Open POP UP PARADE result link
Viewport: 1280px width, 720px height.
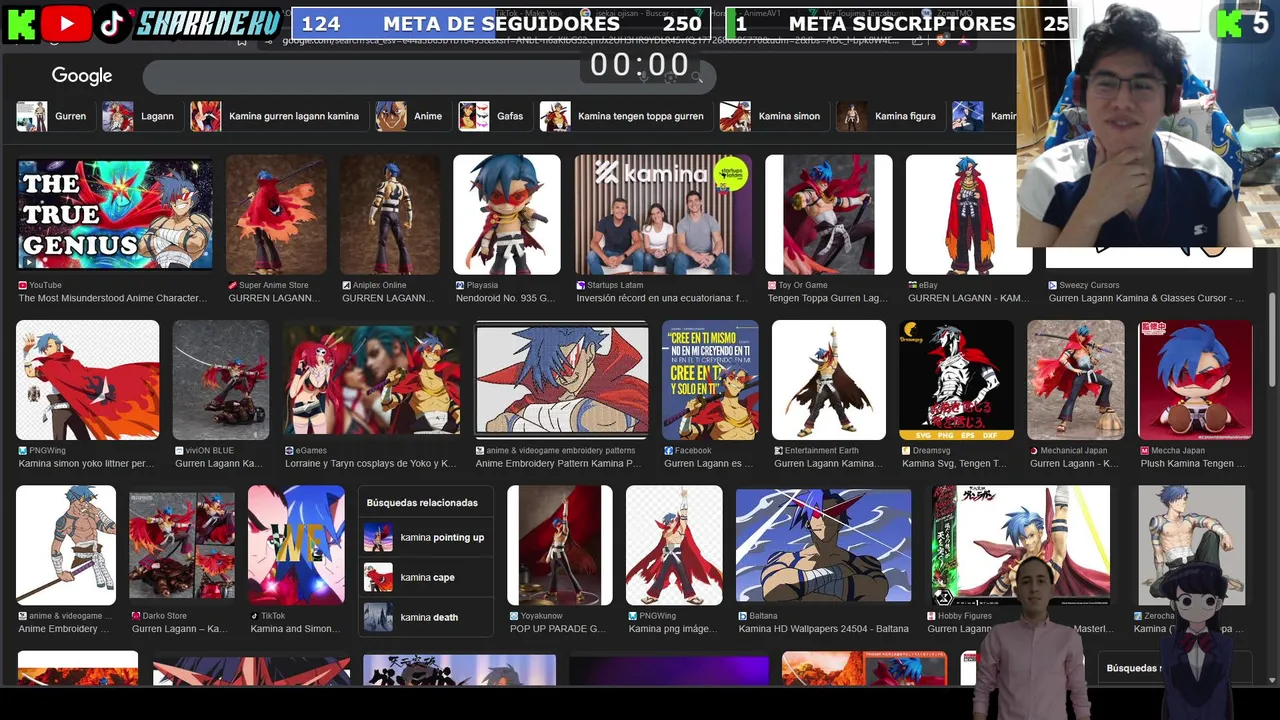click(x=558, y=629)
